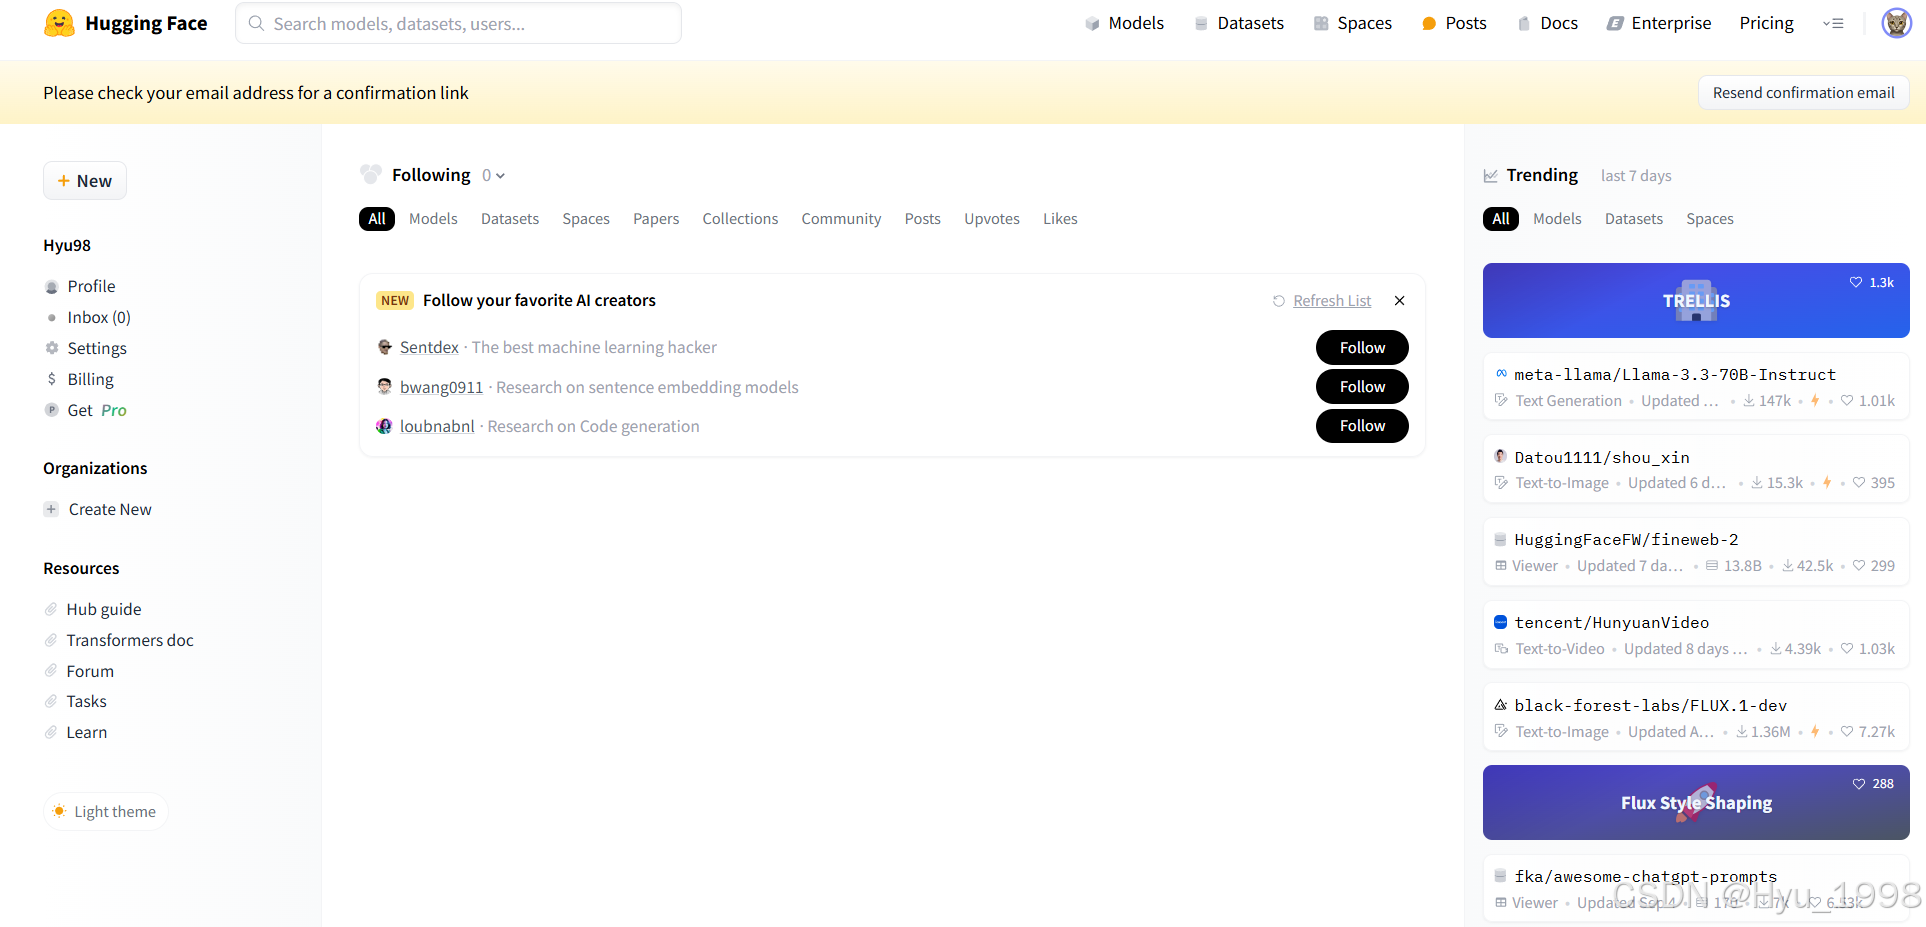Image resolution: width=1926 pixels, height=927 pixels.
Task: Focus the search models input field
Action: [x=458, y=23]
